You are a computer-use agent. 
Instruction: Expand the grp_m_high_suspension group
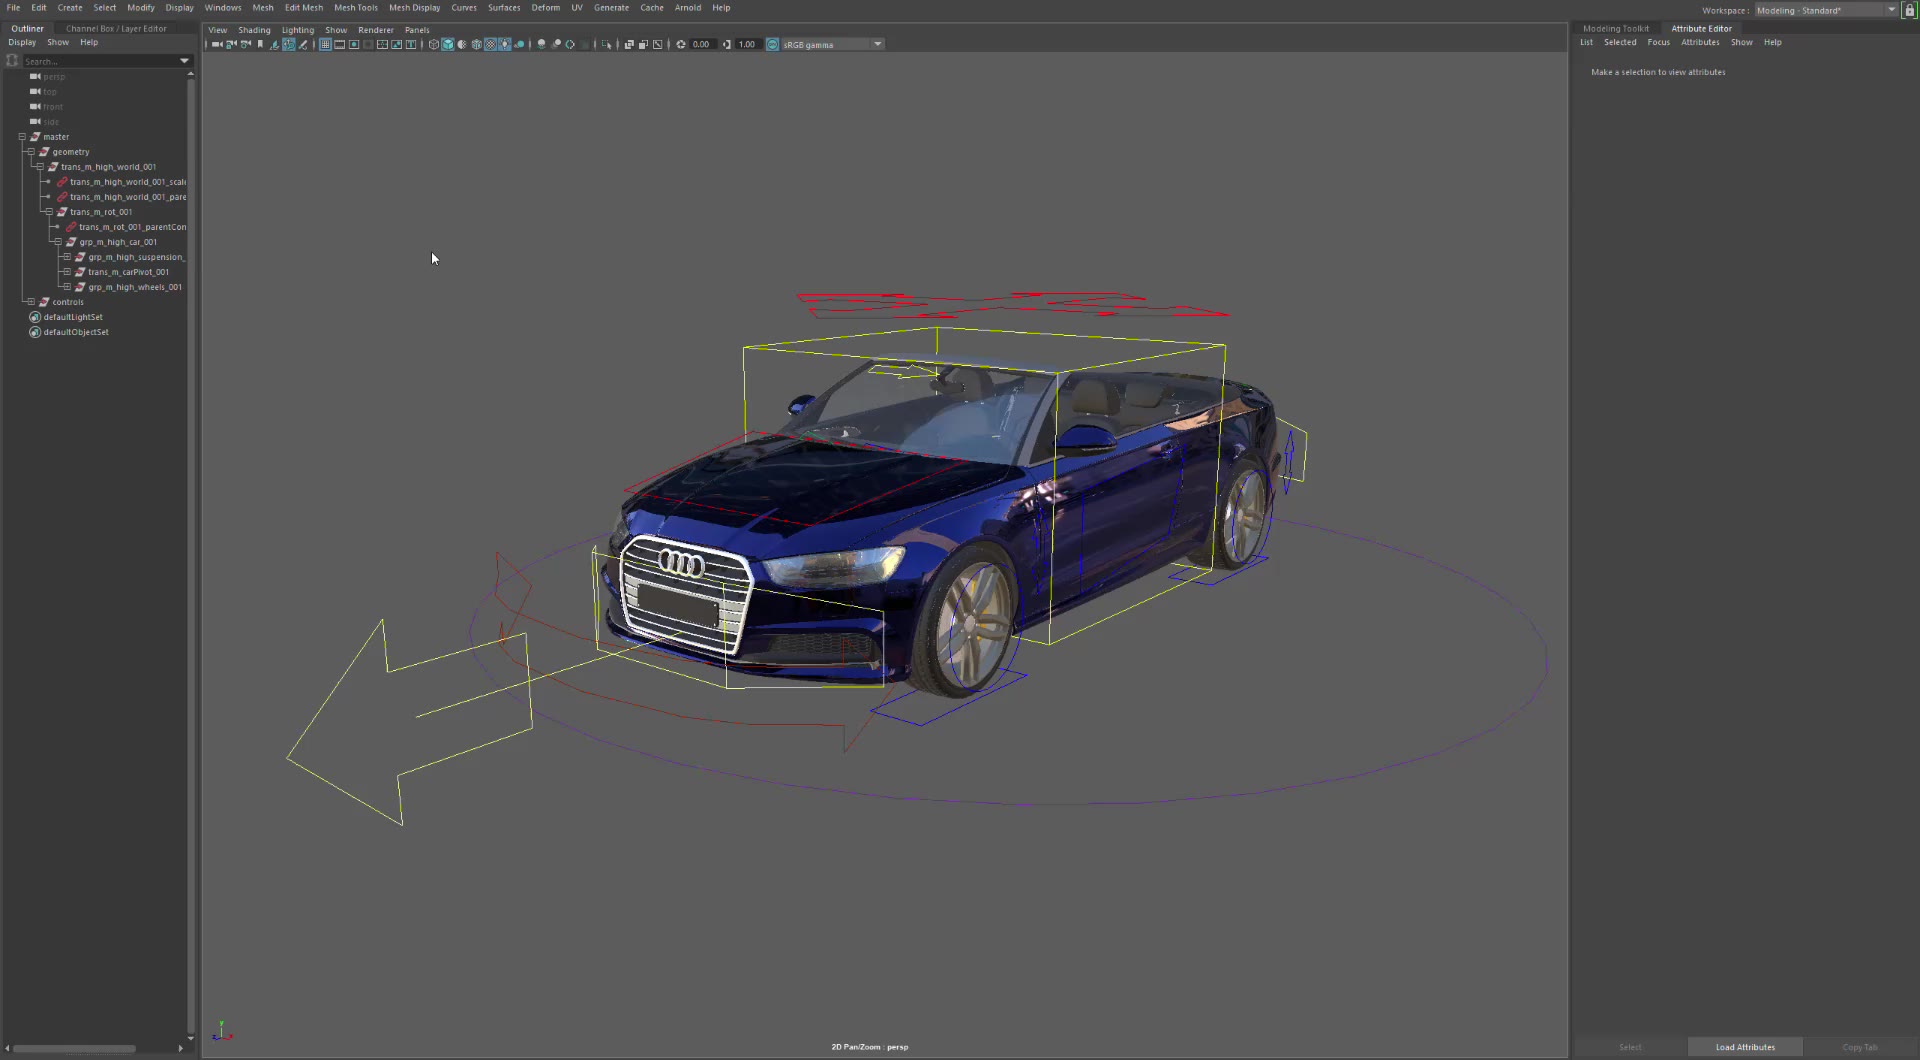pos(67,257)
